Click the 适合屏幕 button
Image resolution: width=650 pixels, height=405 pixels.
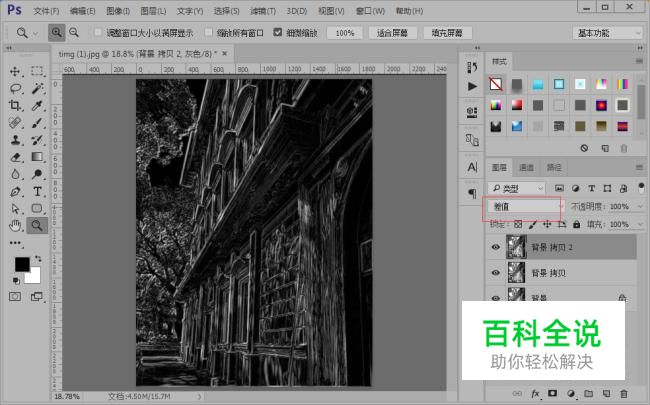[391, 33]
